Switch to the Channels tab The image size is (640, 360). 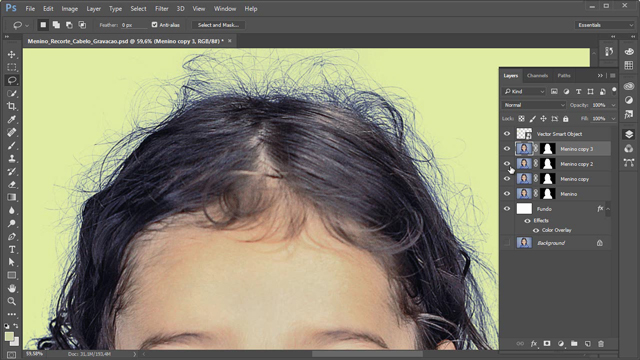point(537,76)
